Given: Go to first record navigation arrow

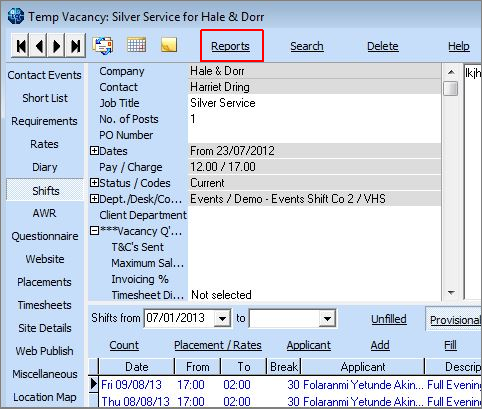Looking at the screenshot, I should pyautogui.click(x=21, y=46).
